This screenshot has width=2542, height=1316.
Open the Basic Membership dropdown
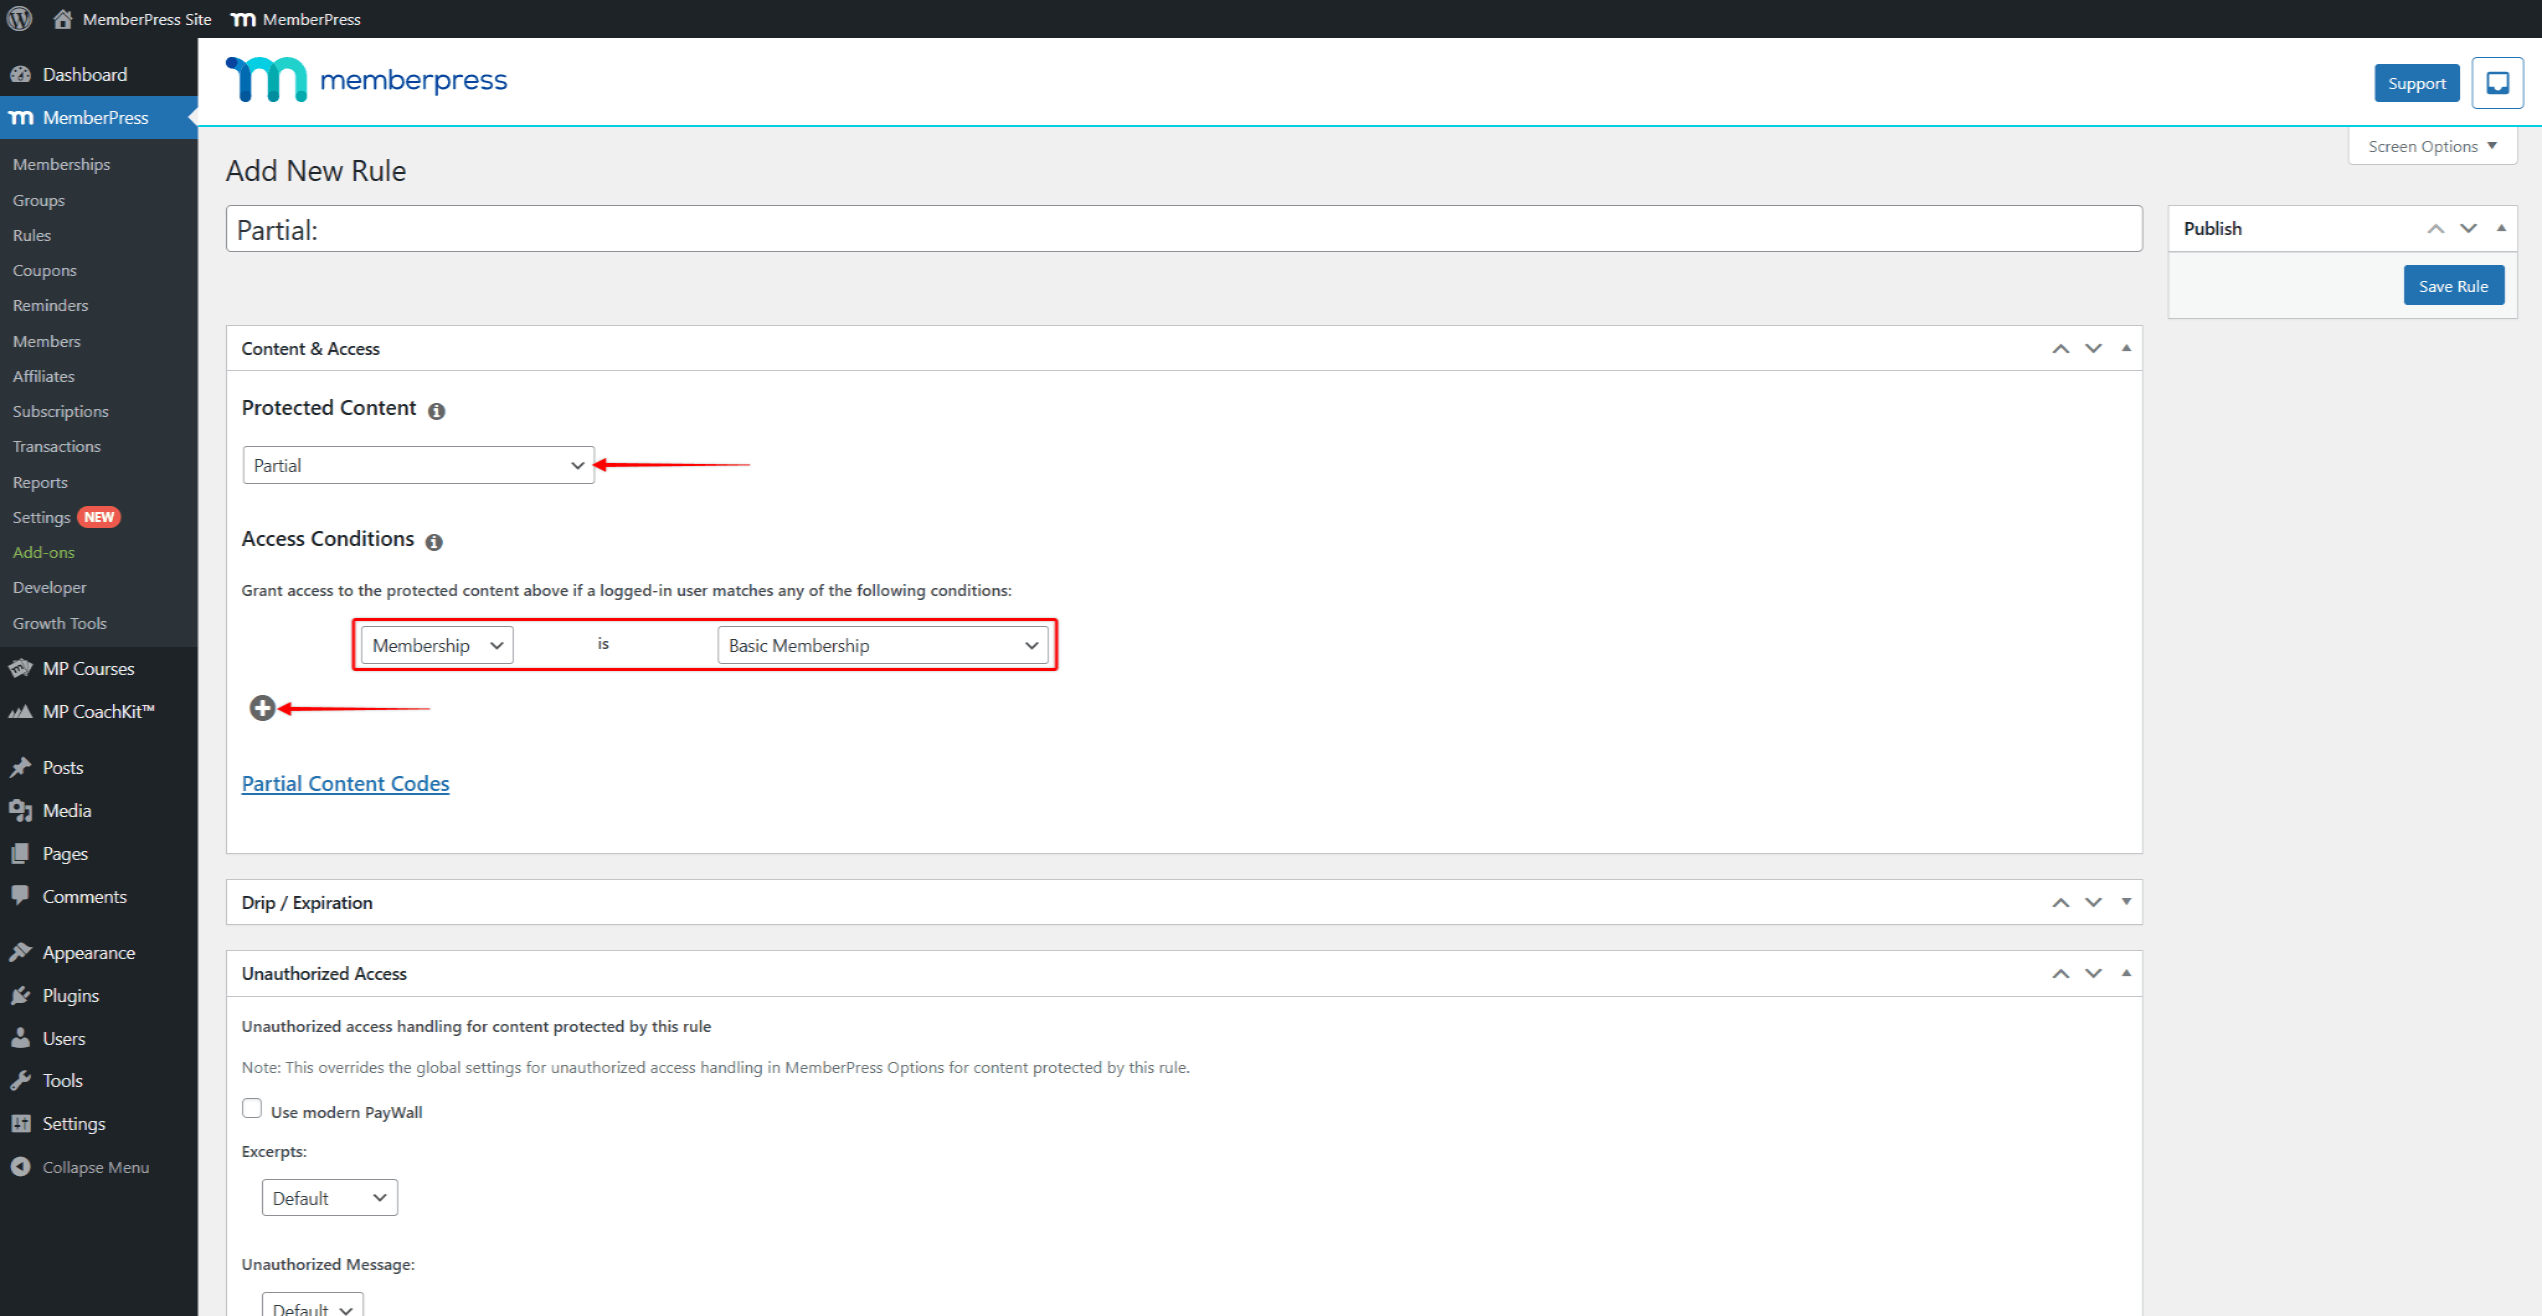click(883, 645)
